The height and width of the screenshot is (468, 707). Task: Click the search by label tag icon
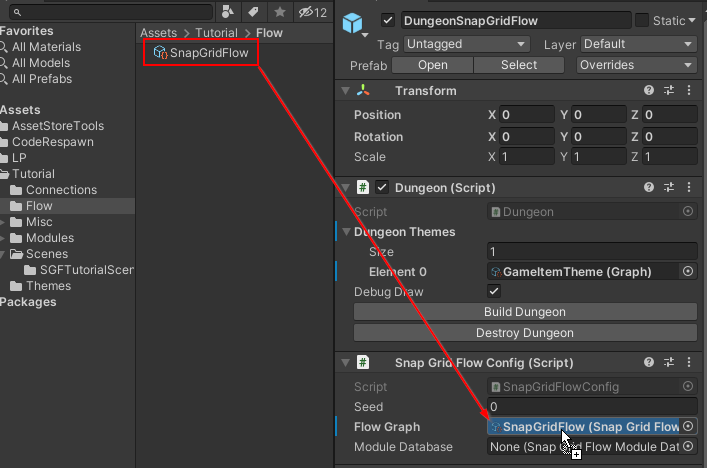(254, 12)
